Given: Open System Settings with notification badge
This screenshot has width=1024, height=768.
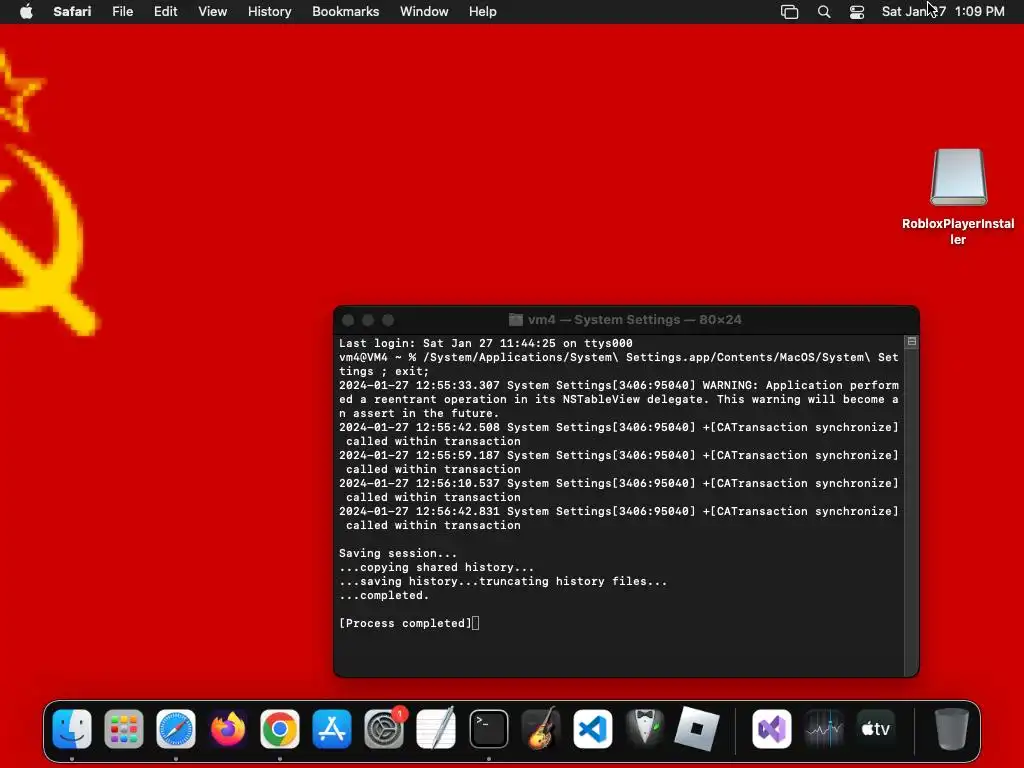Looking at the screenshot, I should (x=384, y=729).
